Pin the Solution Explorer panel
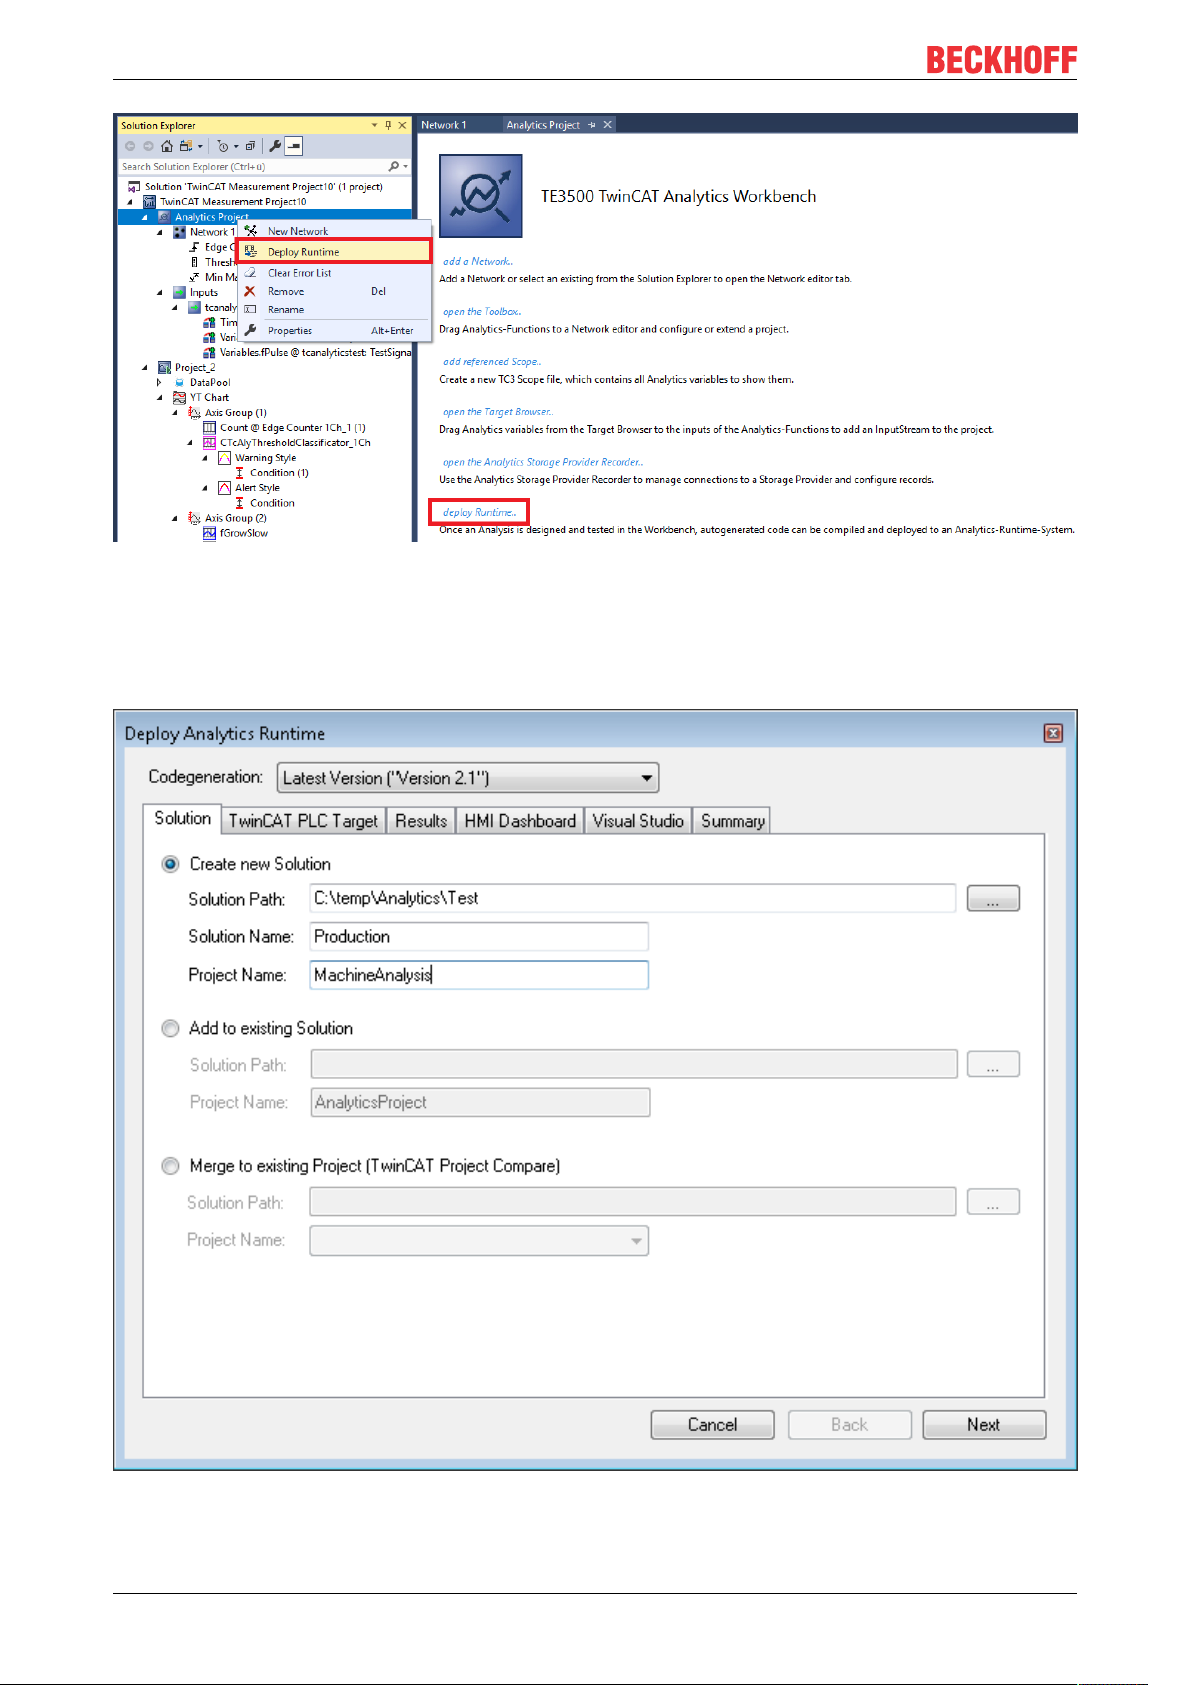The height and width of the screenshot is (1685, 1192). [x=388, y=125]
